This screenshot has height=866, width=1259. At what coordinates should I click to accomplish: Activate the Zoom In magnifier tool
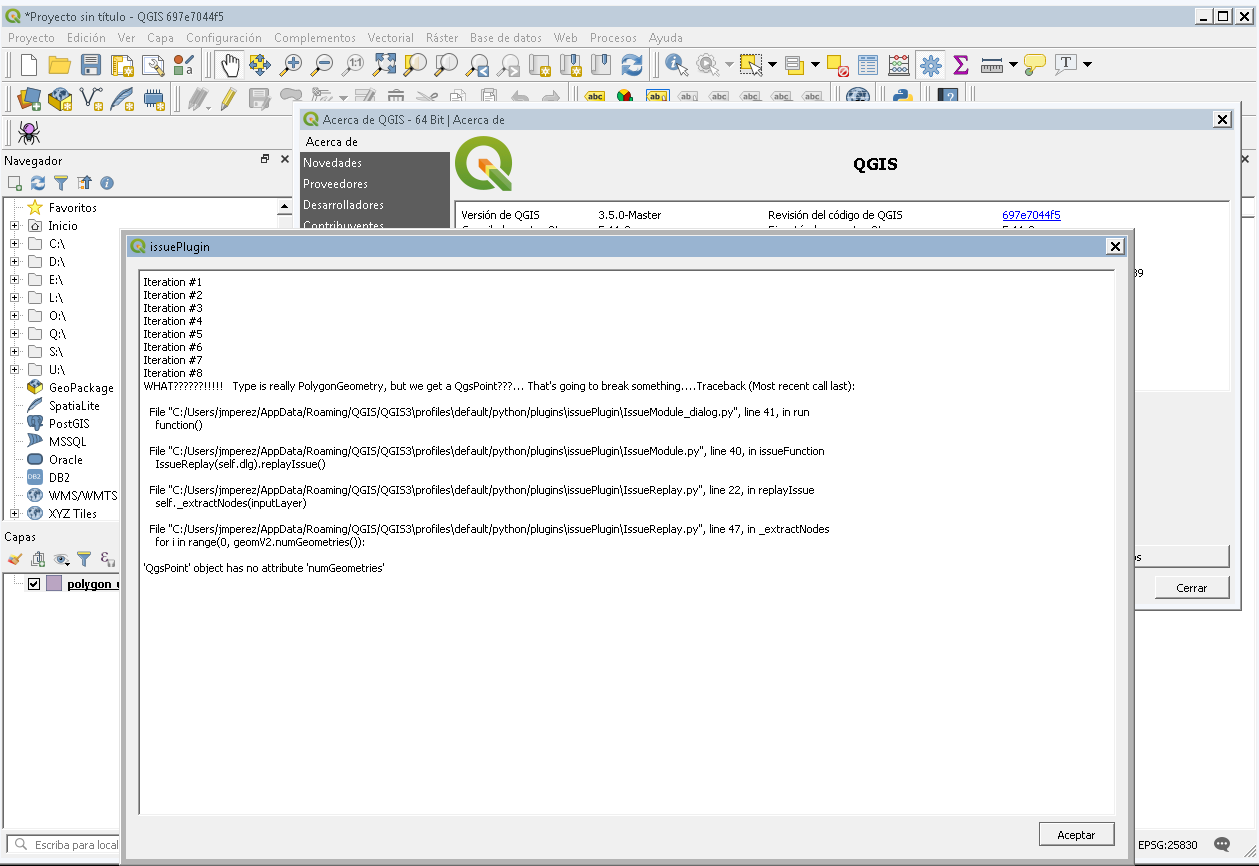(x=291, y=65)
